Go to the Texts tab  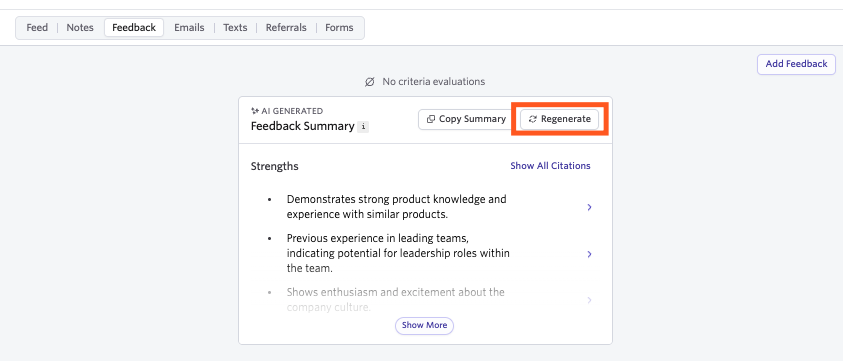pos(235,27)
